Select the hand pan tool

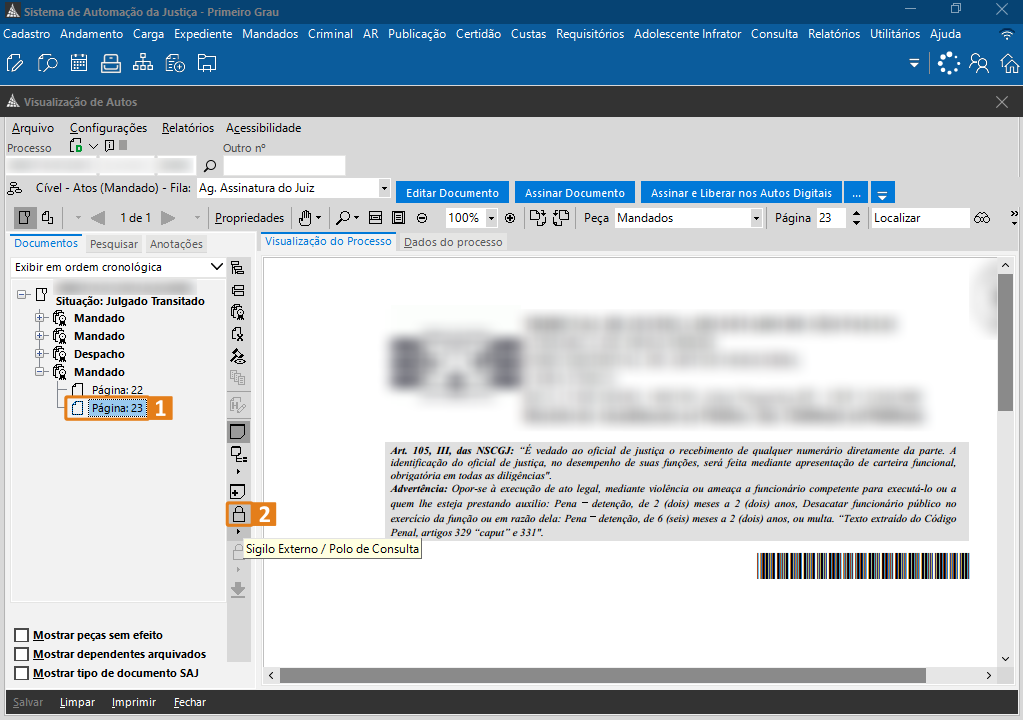click(x=305, y=218)
